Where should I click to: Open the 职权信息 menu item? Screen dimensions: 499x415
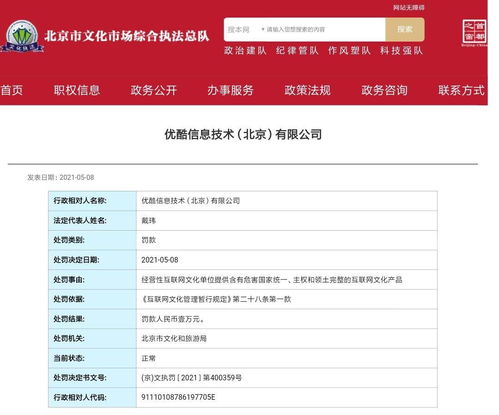click(77, 90)
